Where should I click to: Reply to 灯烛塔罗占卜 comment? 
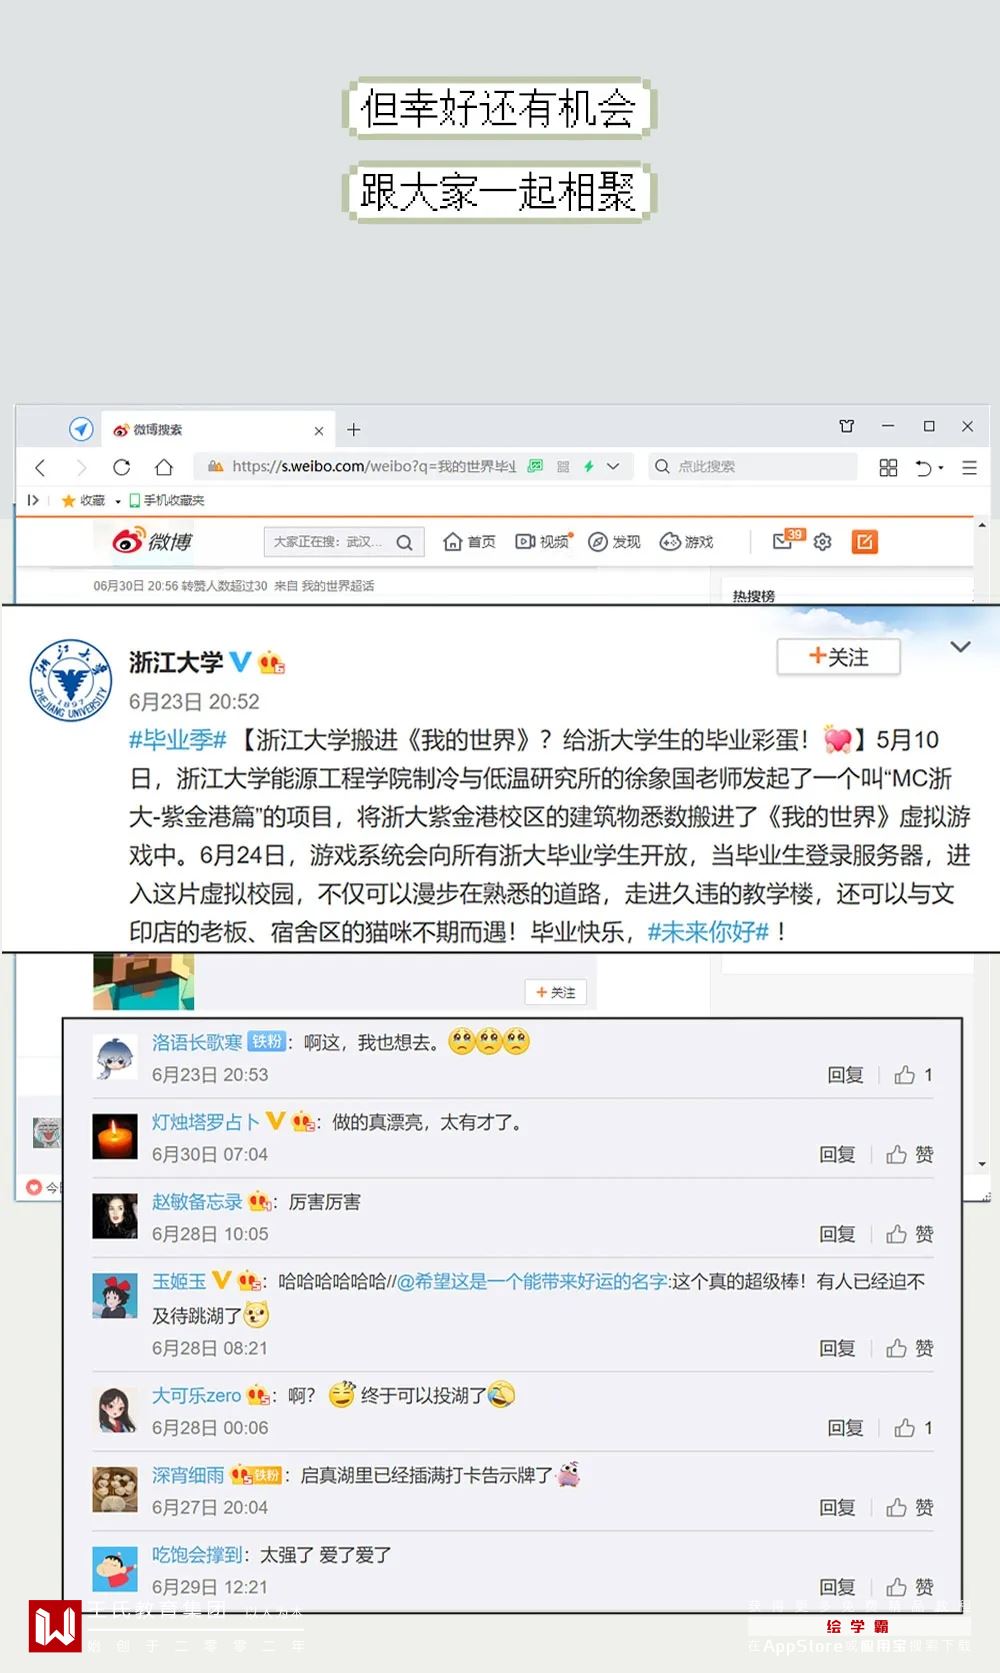(x=837, y=1155)
